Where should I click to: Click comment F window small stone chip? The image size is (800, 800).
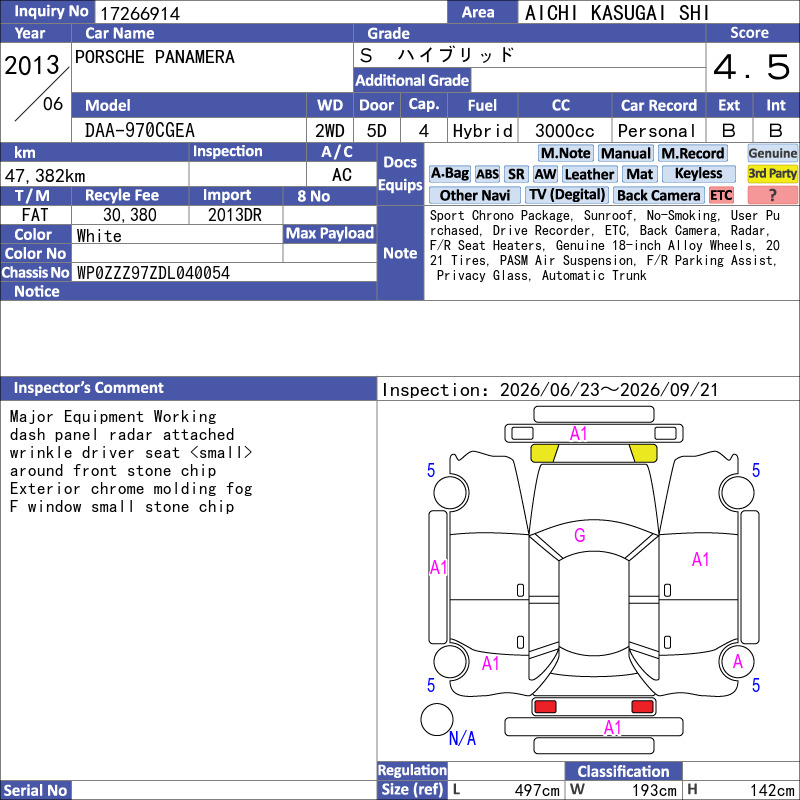pos(122,507)
